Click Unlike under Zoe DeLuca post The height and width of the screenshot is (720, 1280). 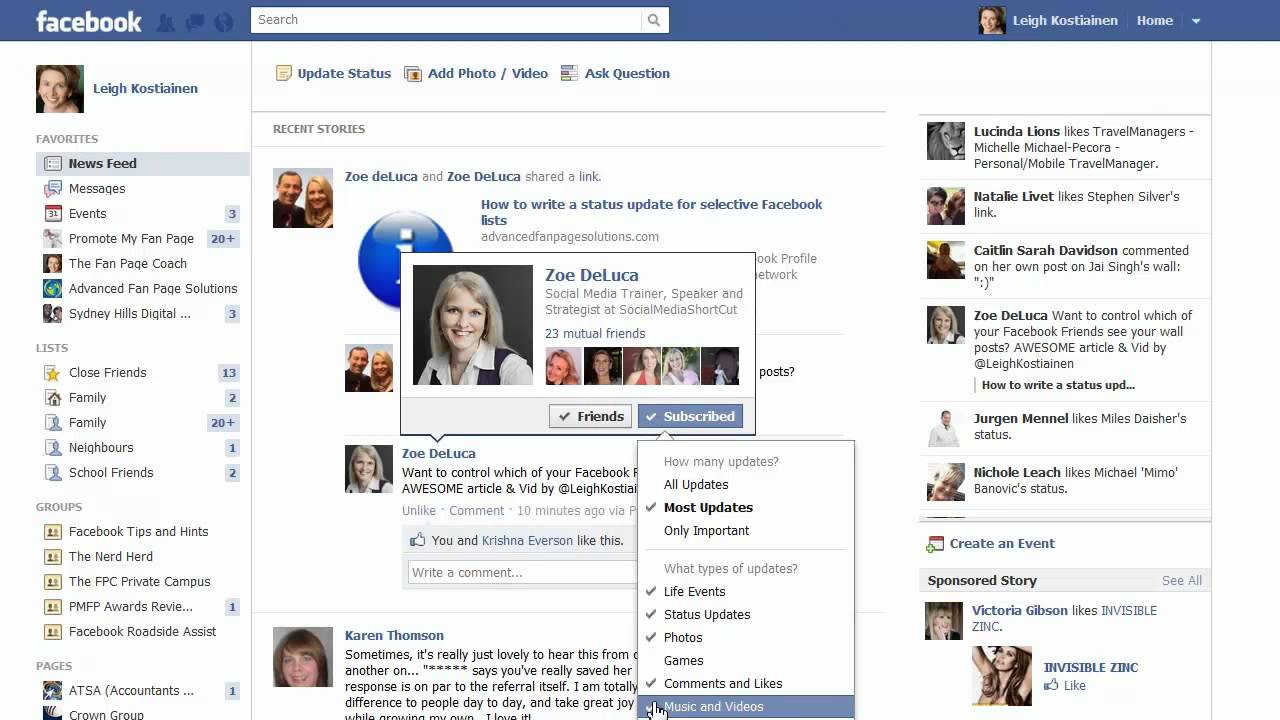419,510
